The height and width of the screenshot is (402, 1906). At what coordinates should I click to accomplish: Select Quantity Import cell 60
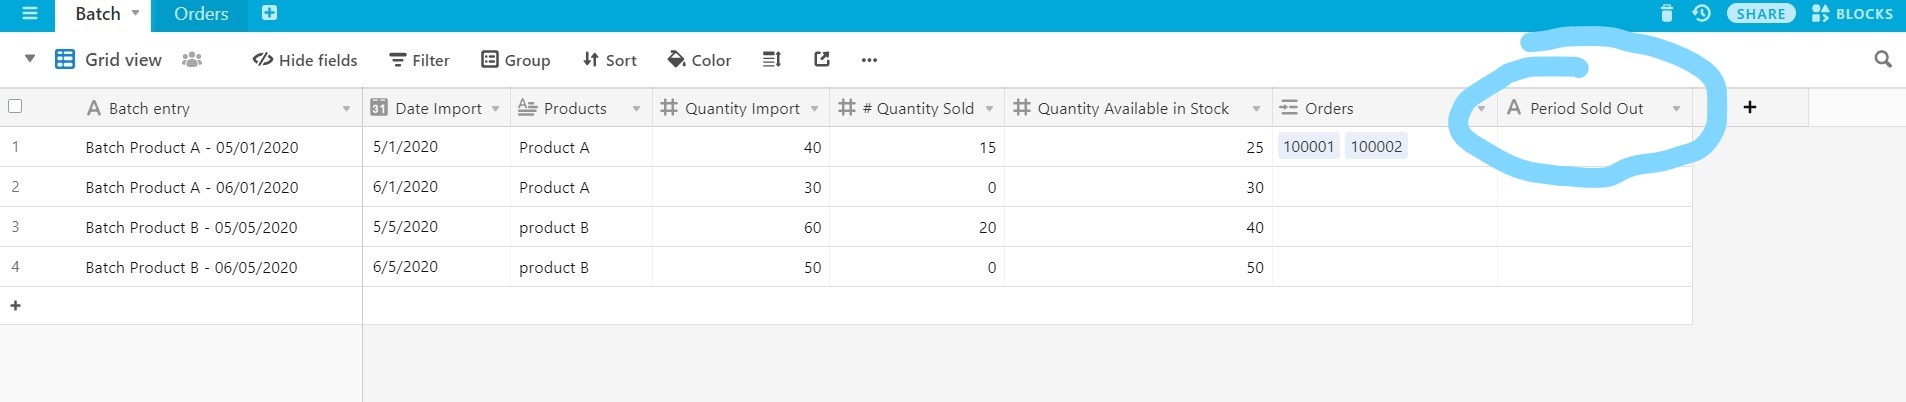[x=741, y=227]
